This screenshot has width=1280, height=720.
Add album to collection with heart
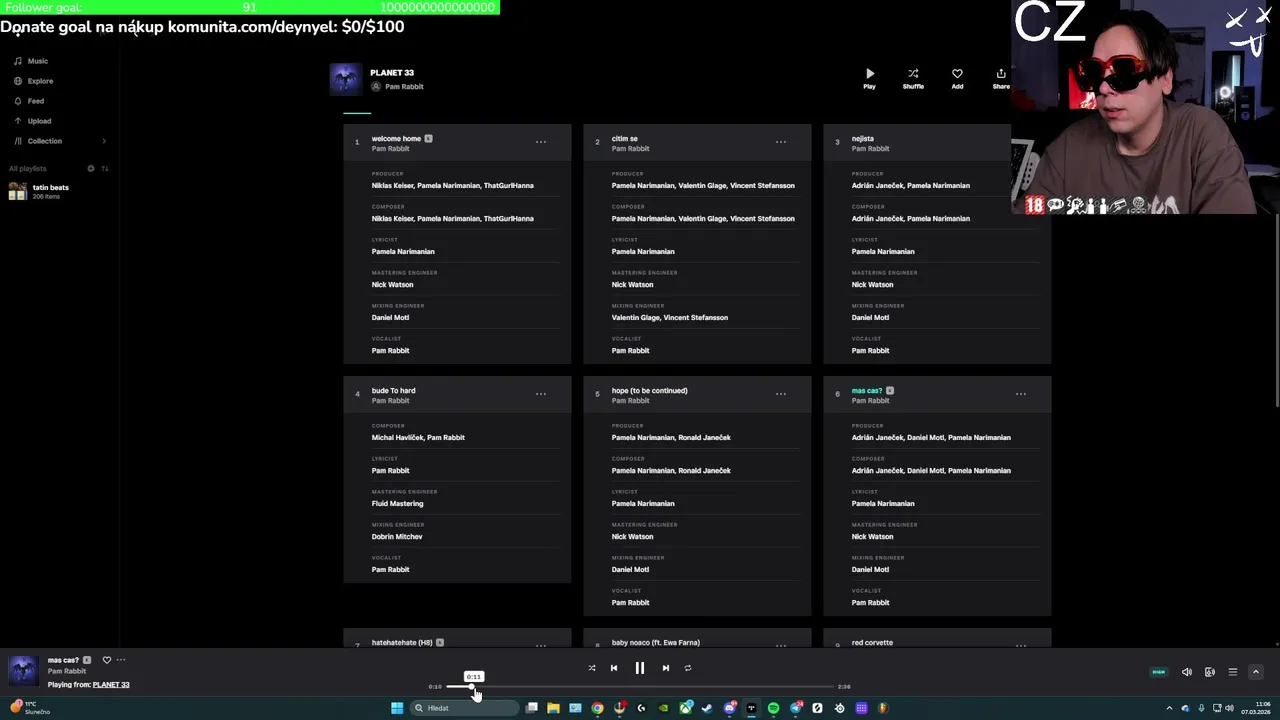[x=957, y=78]
